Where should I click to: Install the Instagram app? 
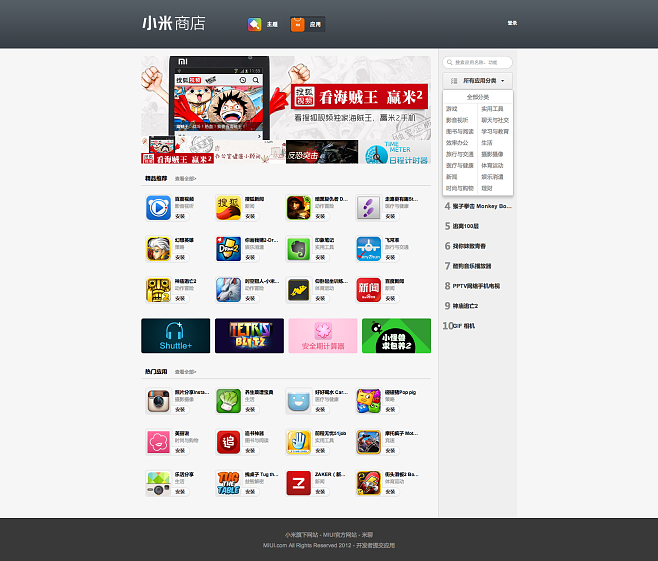point(180,410)
